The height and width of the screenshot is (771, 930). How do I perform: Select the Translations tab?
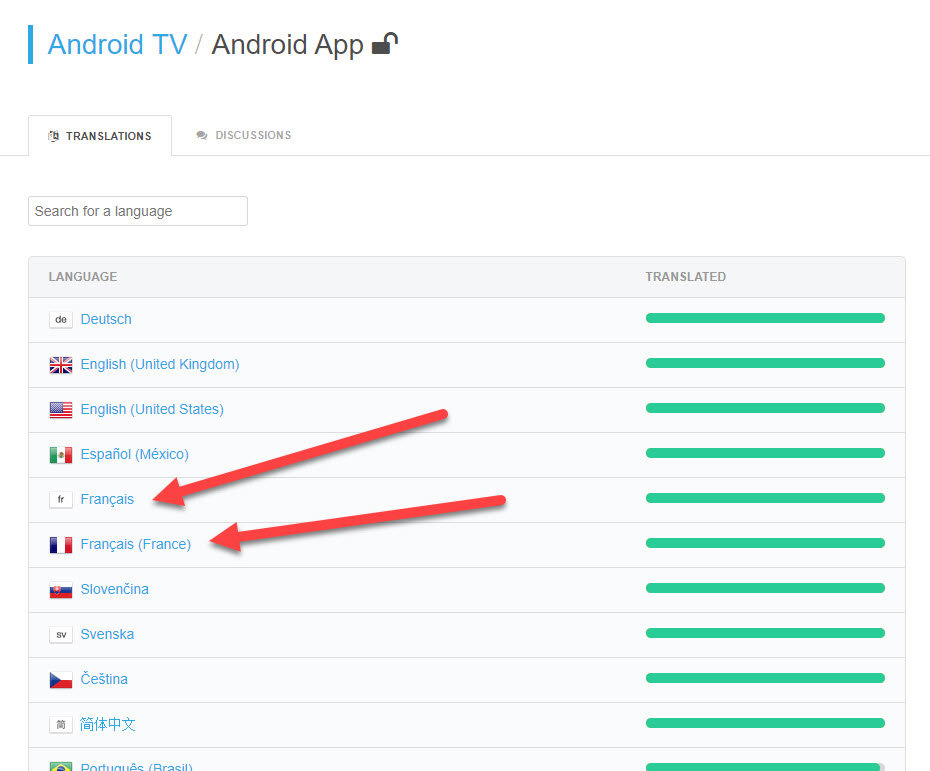tap(100, 136)
